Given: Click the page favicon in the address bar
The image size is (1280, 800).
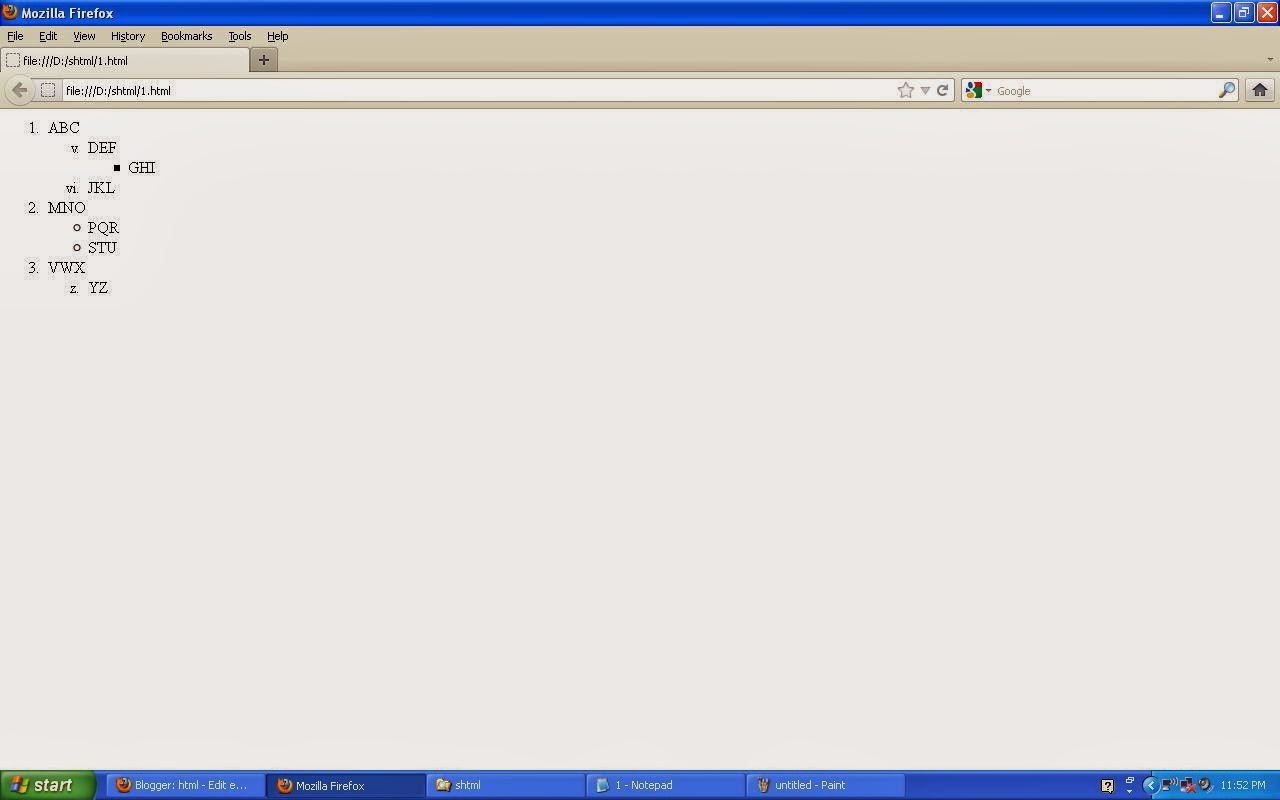Looking at the screenshot, I should [x=47, y=90].
